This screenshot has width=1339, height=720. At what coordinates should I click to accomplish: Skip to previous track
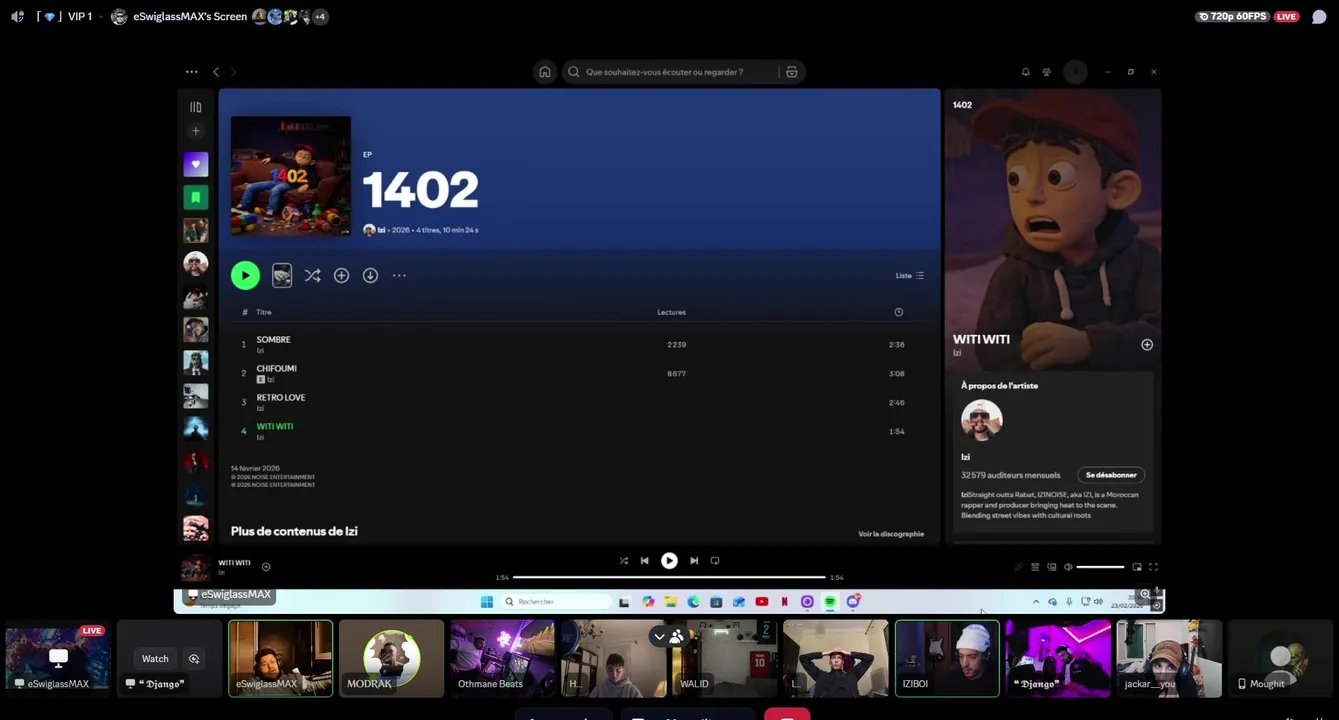point(645,561)
